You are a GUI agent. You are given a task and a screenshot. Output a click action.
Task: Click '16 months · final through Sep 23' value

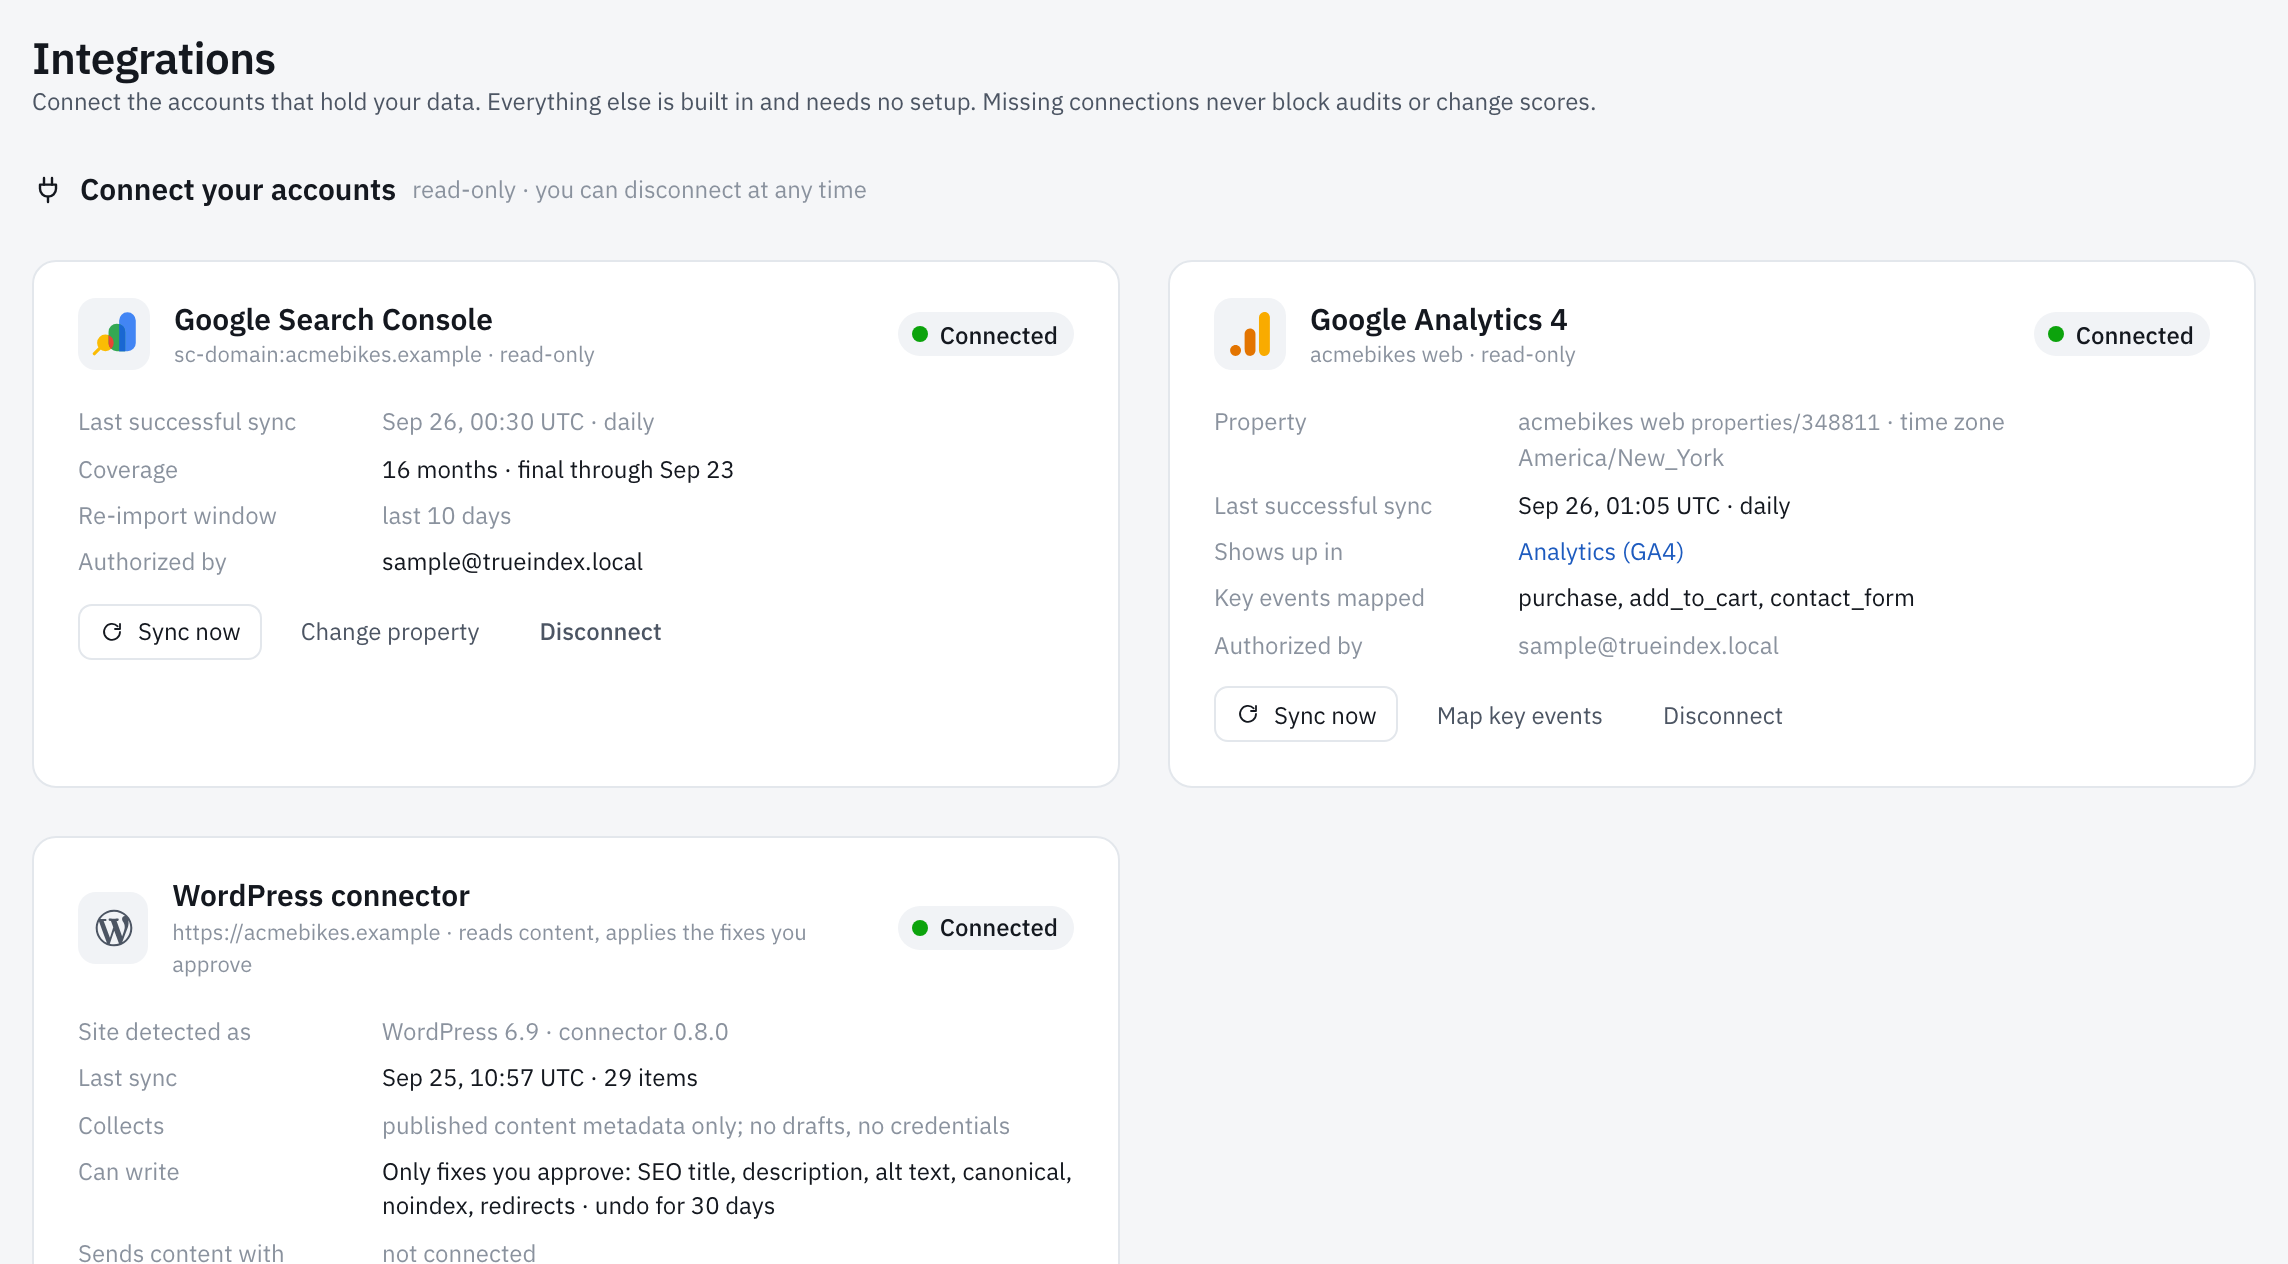pos(558,470)
